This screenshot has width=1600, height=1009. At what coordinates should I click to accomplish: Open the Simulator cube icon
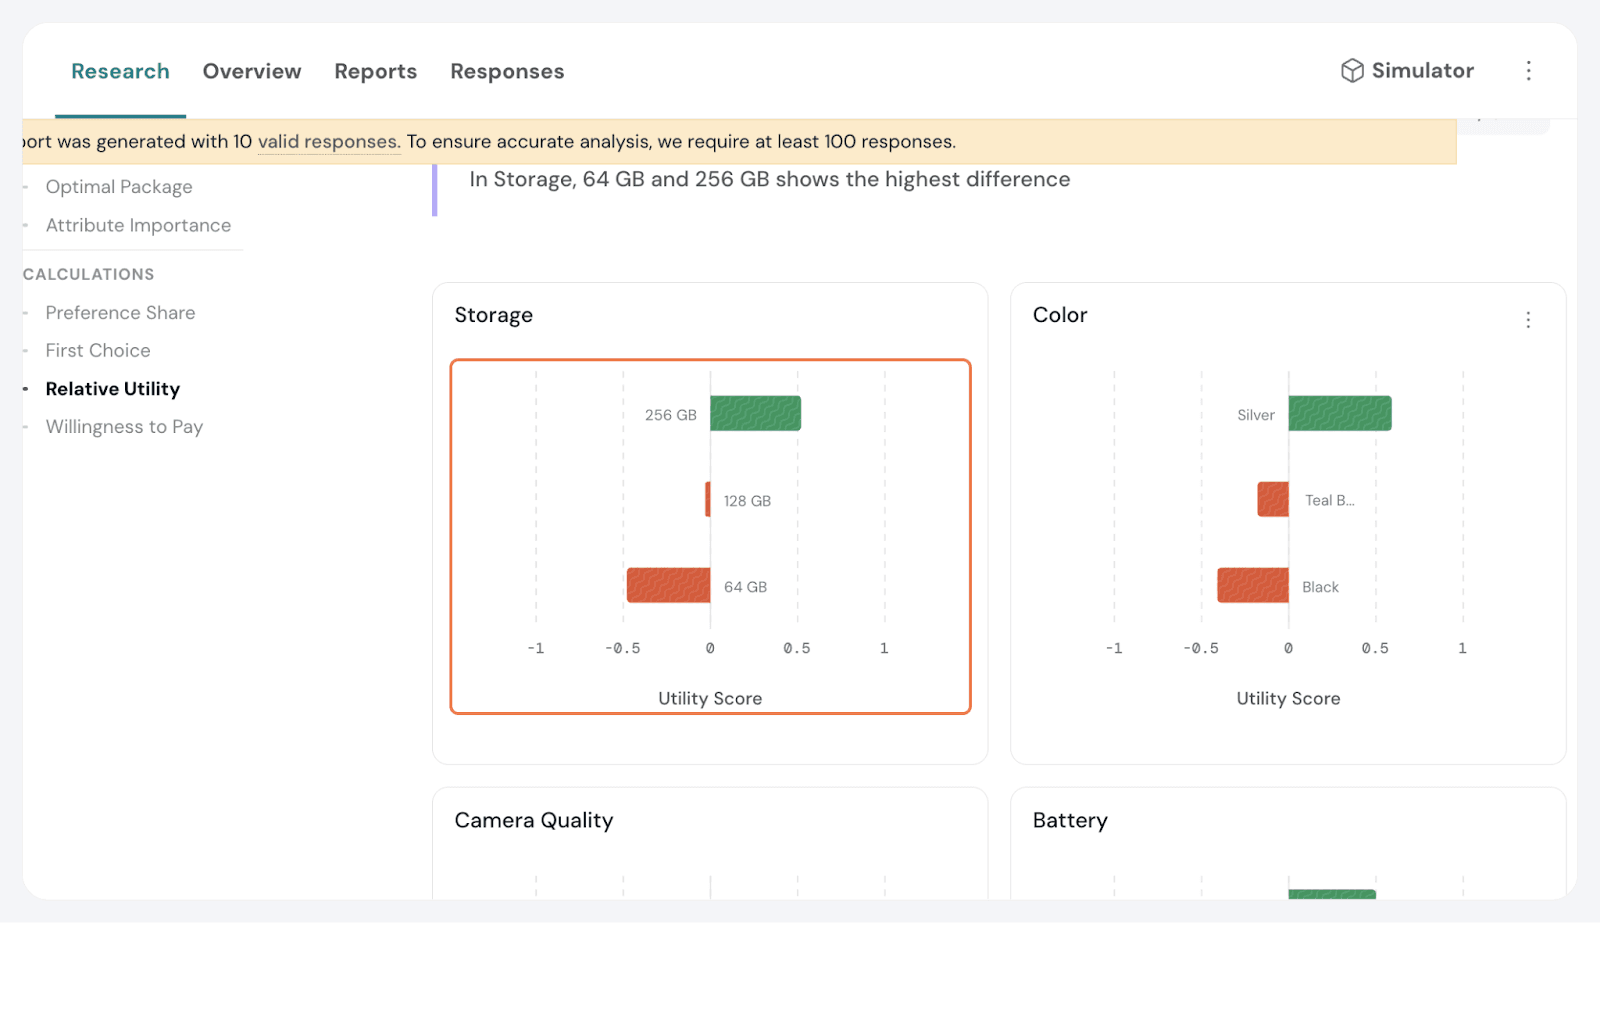click(1352, 71)
